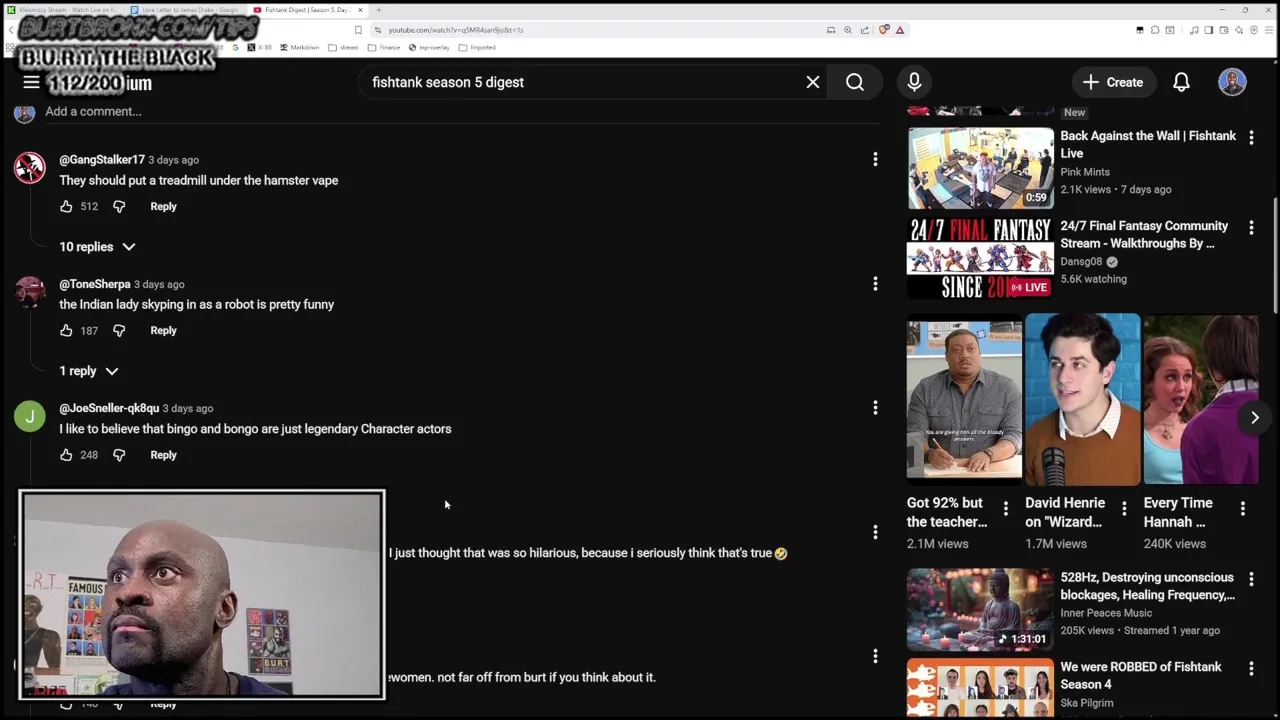Image resolution: width=1280 pixels, height=720 pixels.
Task: Dislike JoeSneller-qk8qu's comment
Action: pos(119,455)
